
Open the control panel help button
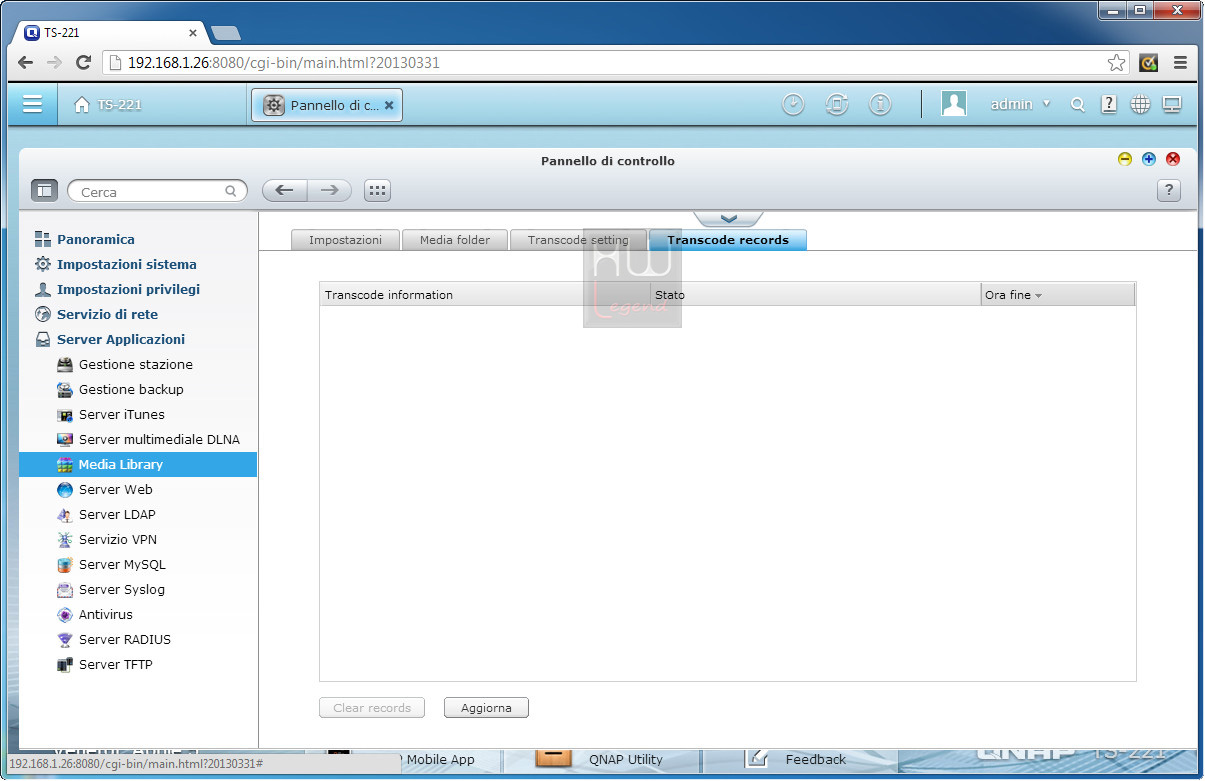tap(1168, 190)
